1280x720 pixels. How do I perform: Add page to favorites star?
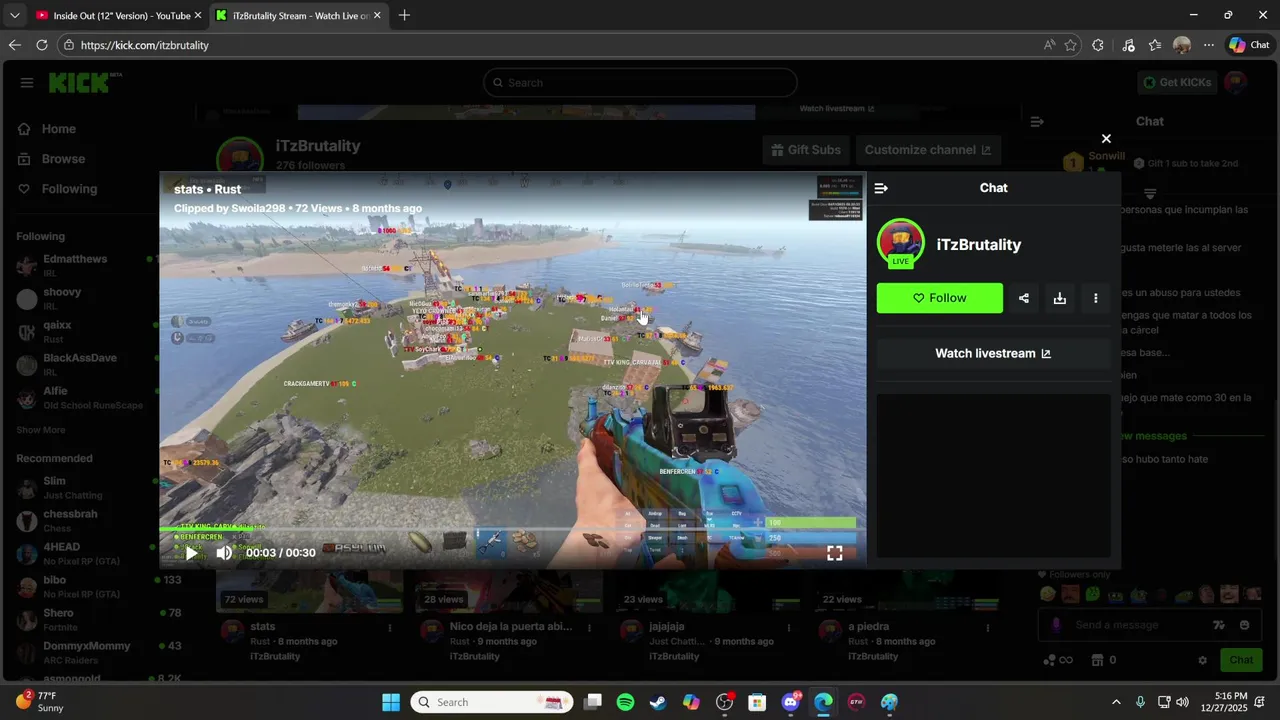(x=1071, y=45)
